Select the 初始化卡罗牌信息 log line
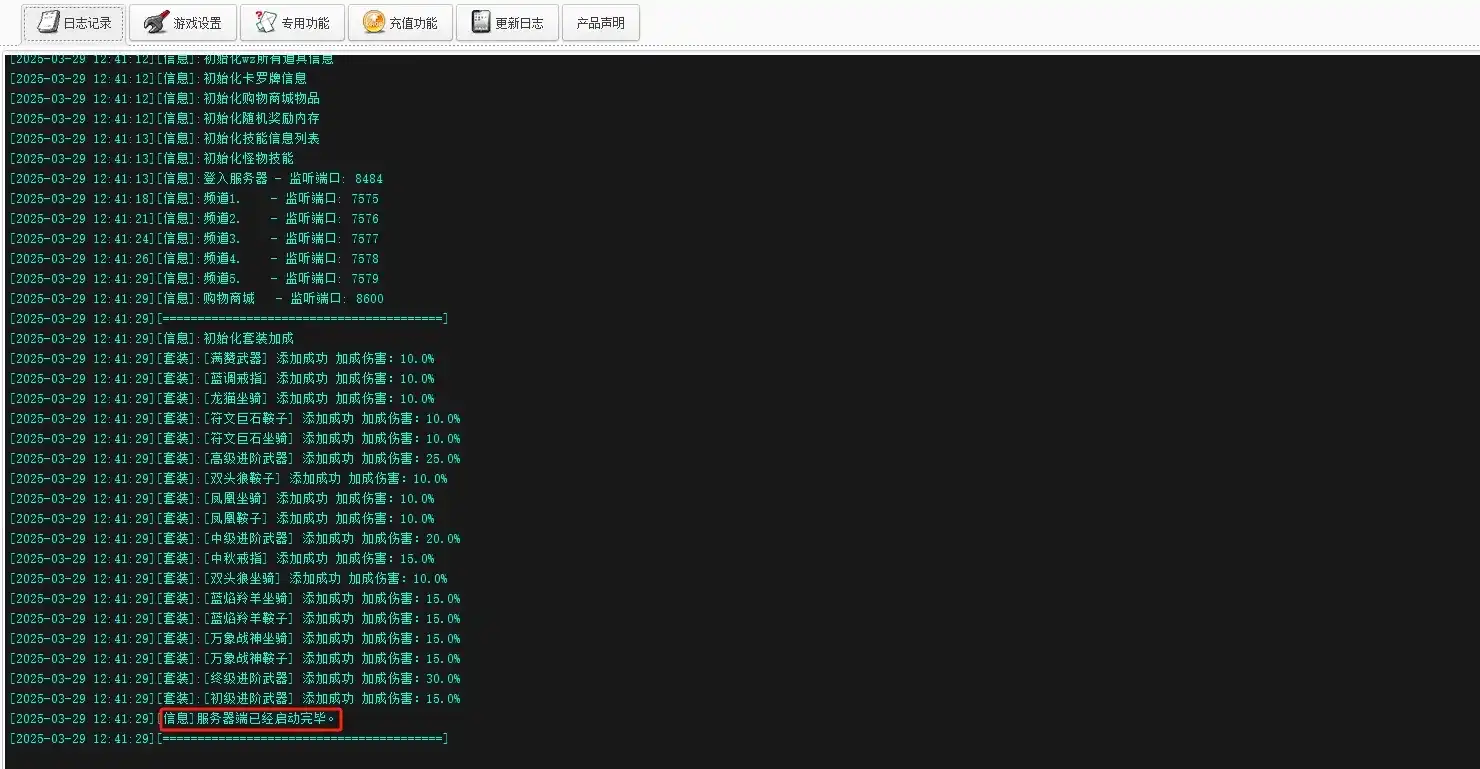This screenshot has width=1480, height=769. point(158,78)
